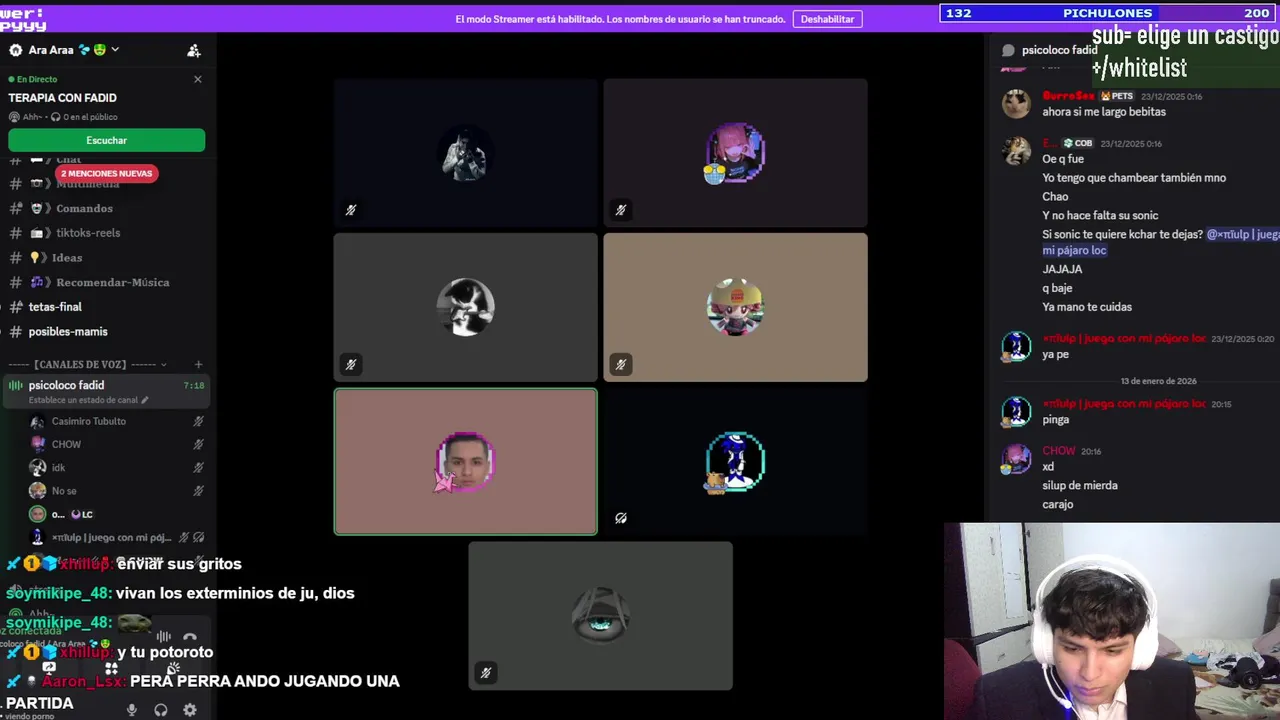1280x720 pixels.
Task: Disconnect from voice with the hang-up icon
Action: tap(190, 637)
